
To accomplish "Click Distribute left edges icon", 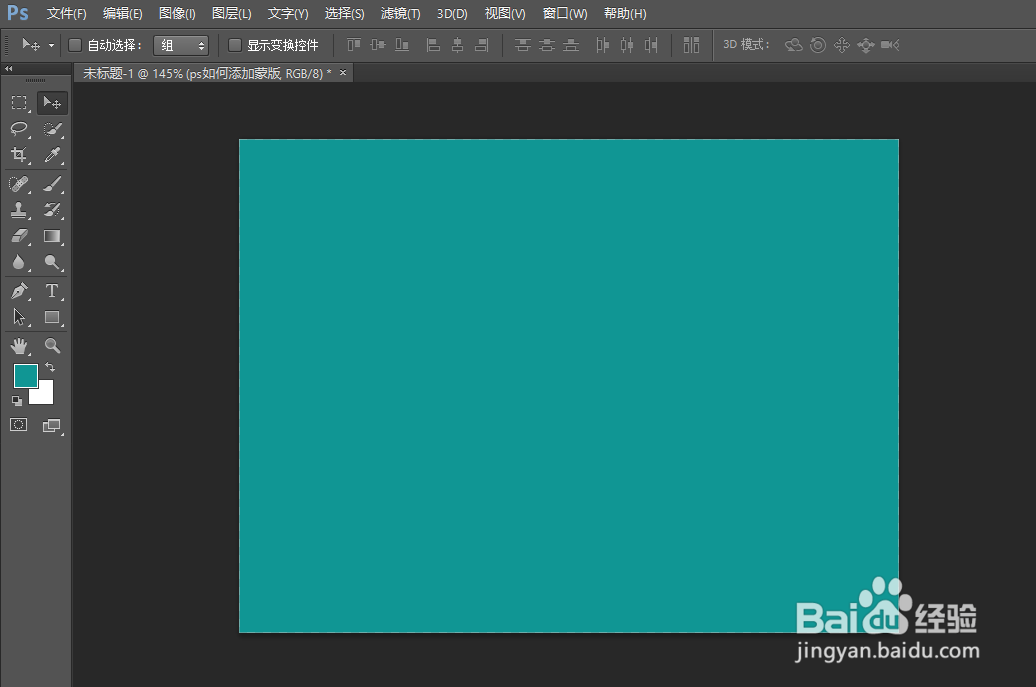I will click(603, 45).
